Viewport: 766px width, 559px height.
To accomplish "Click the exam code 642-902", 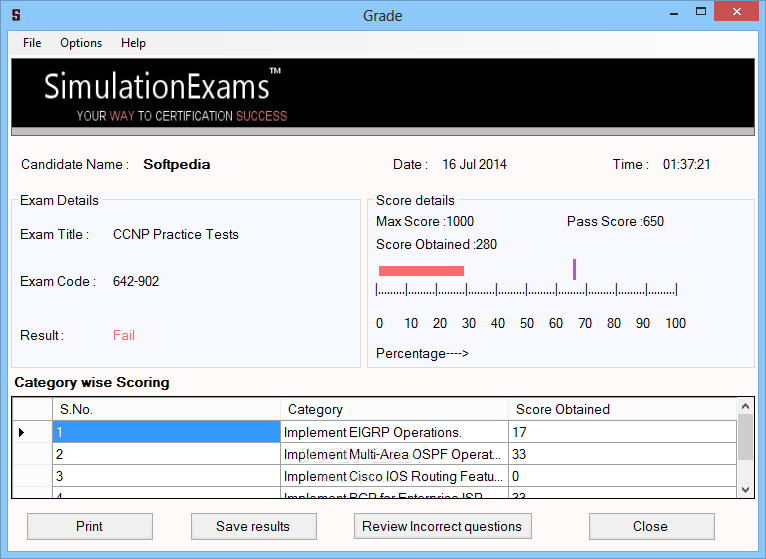I will (136, 281).
